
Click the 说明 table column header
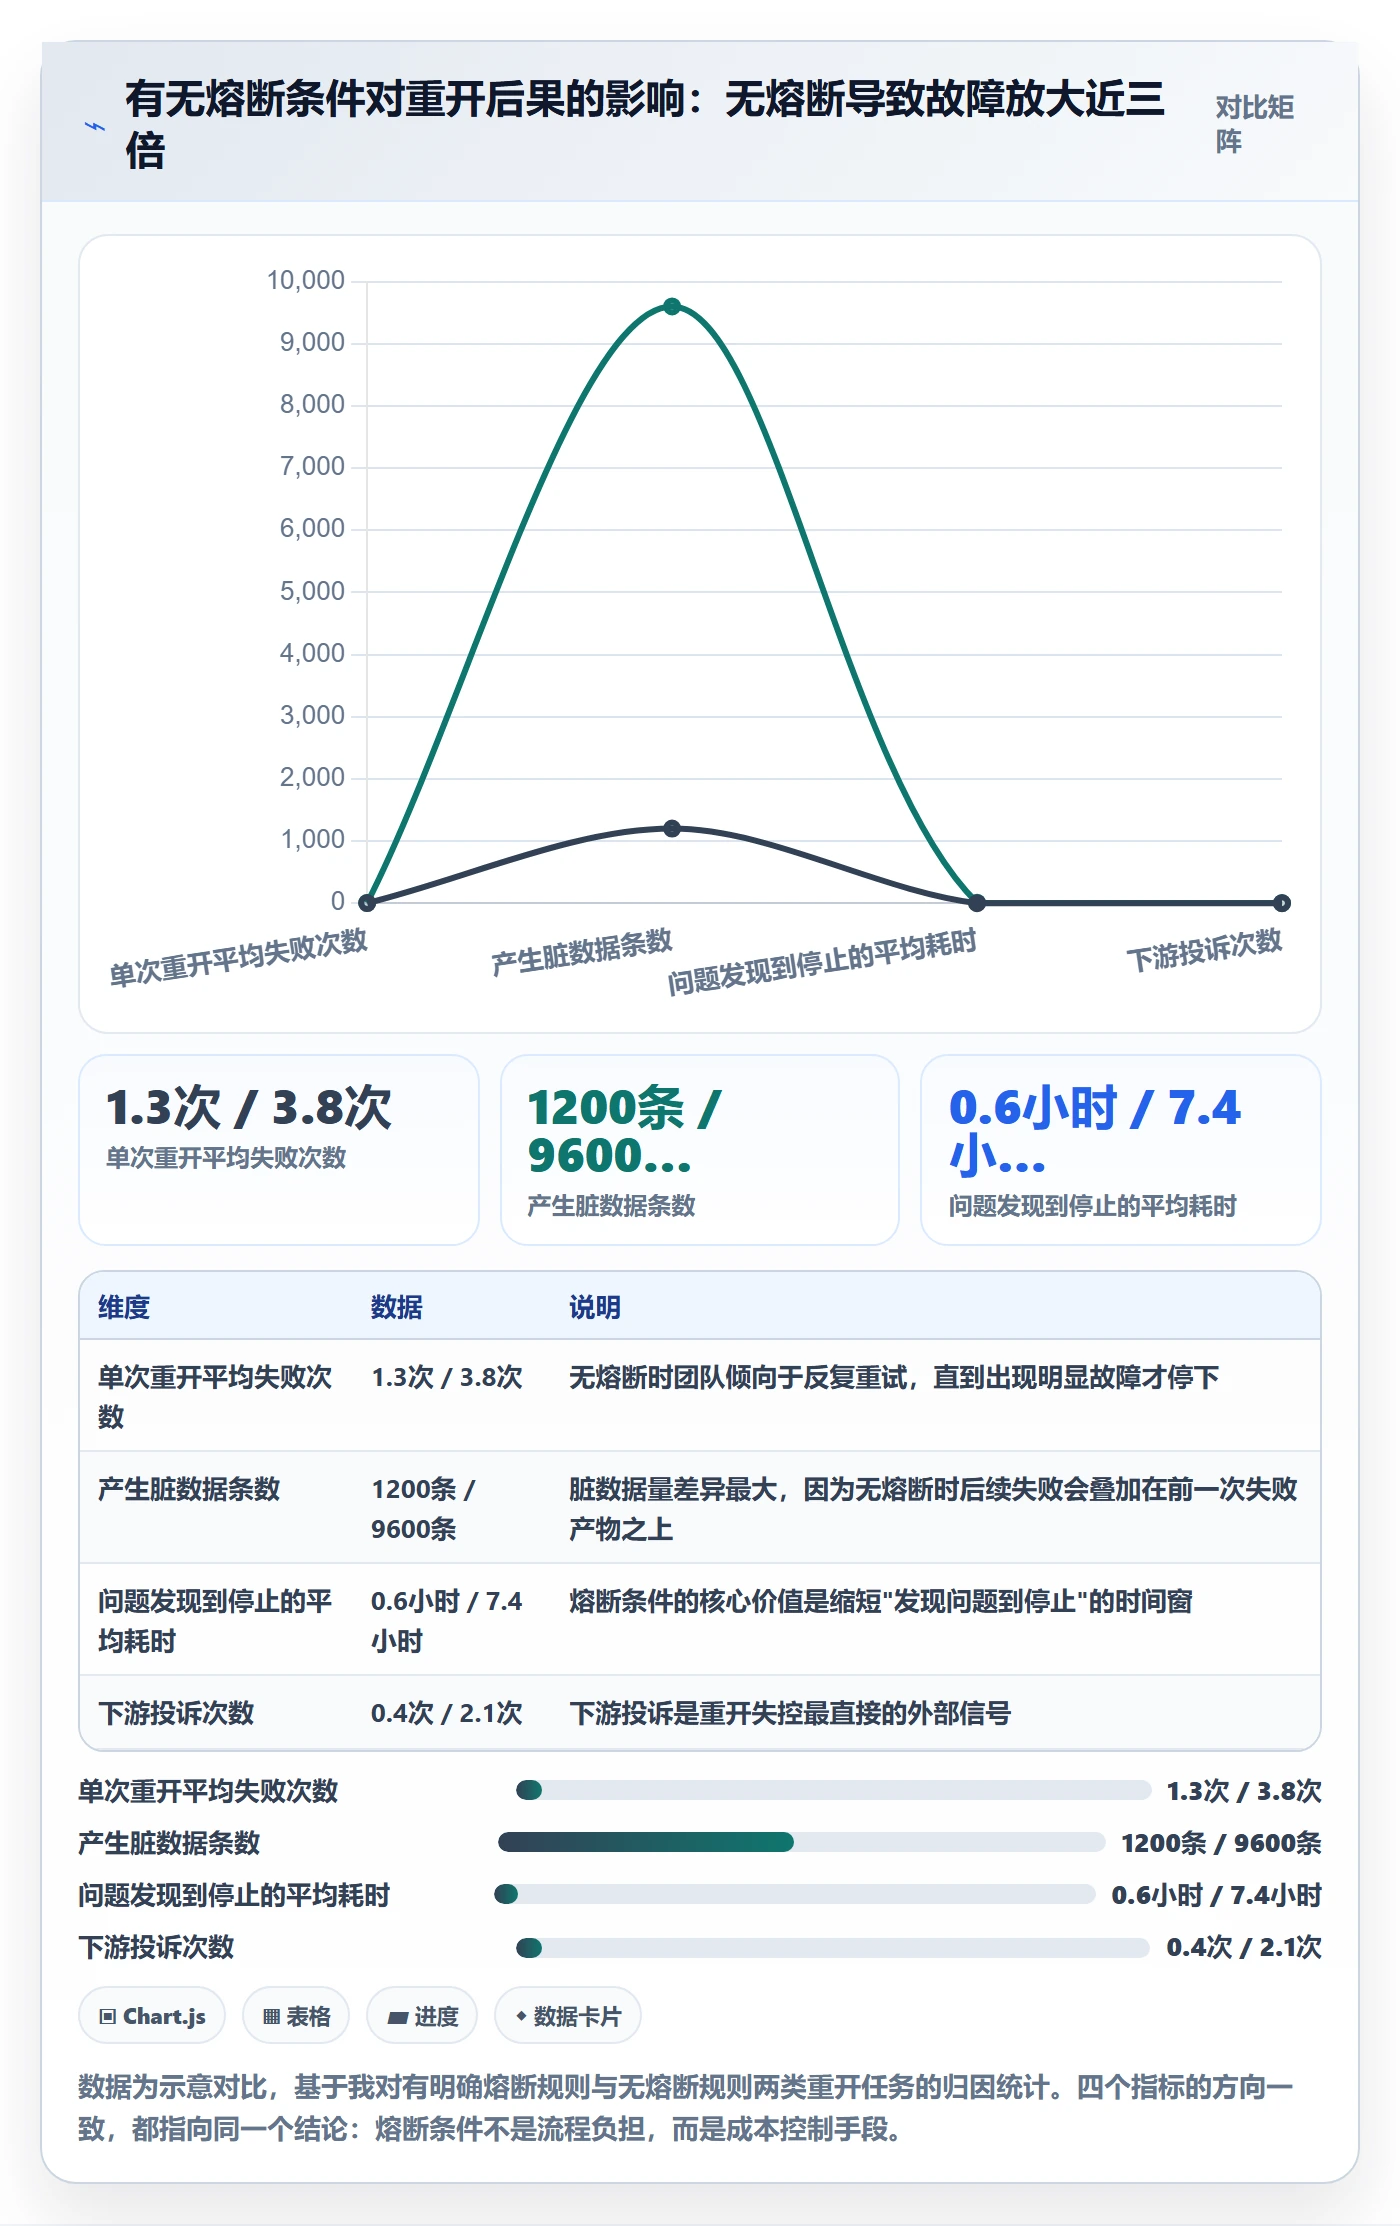point(595,1307)
